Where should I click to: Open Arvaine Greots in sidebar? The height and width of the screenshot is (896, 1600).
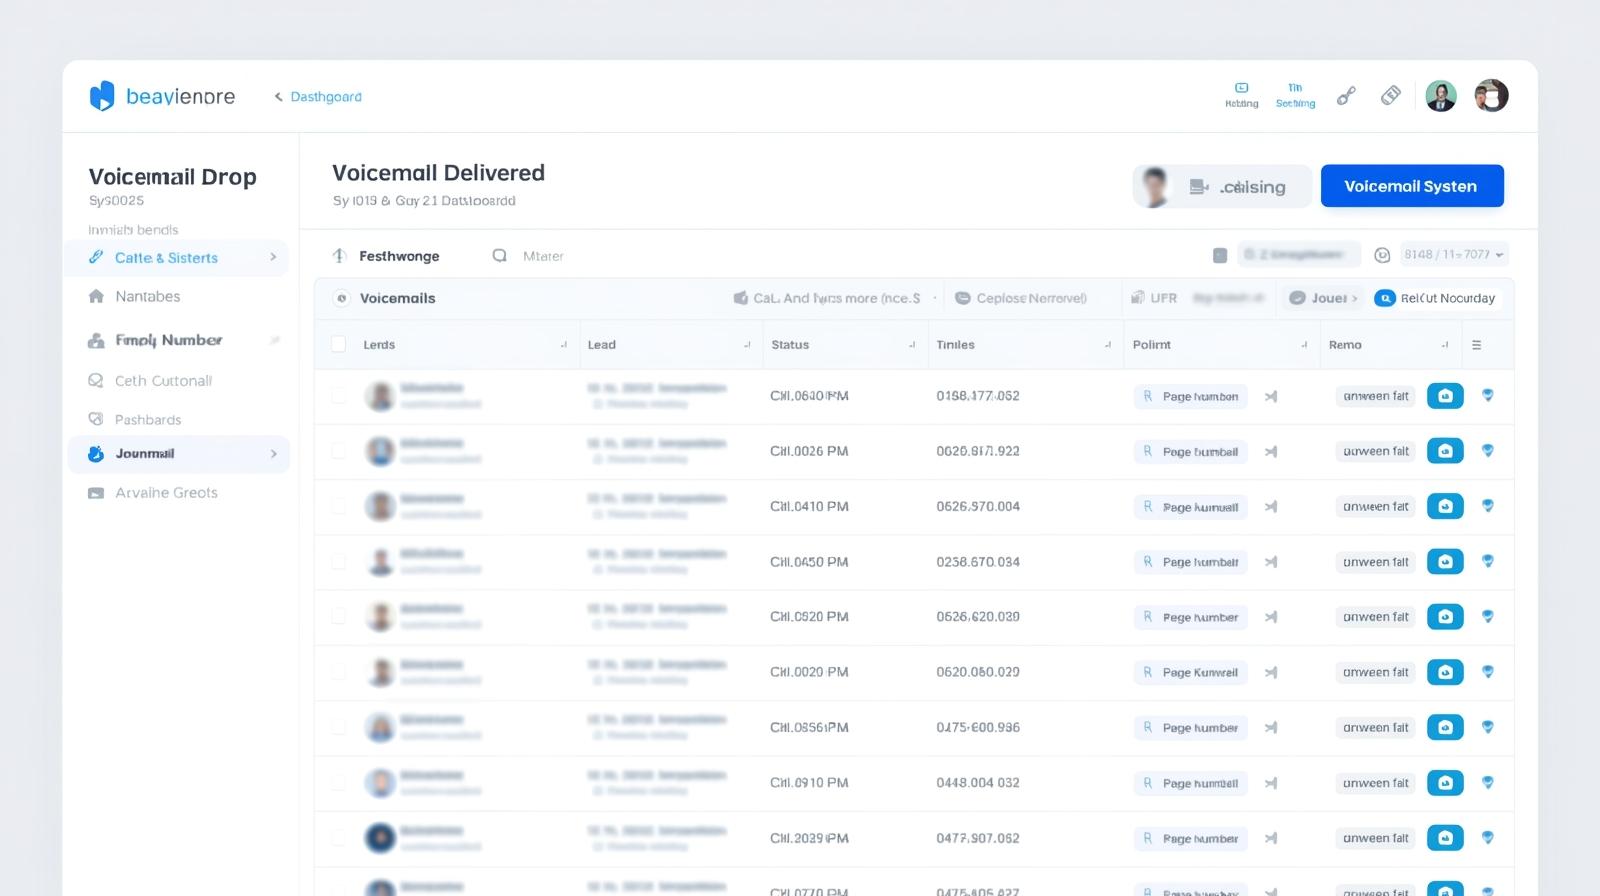point(166,493)
